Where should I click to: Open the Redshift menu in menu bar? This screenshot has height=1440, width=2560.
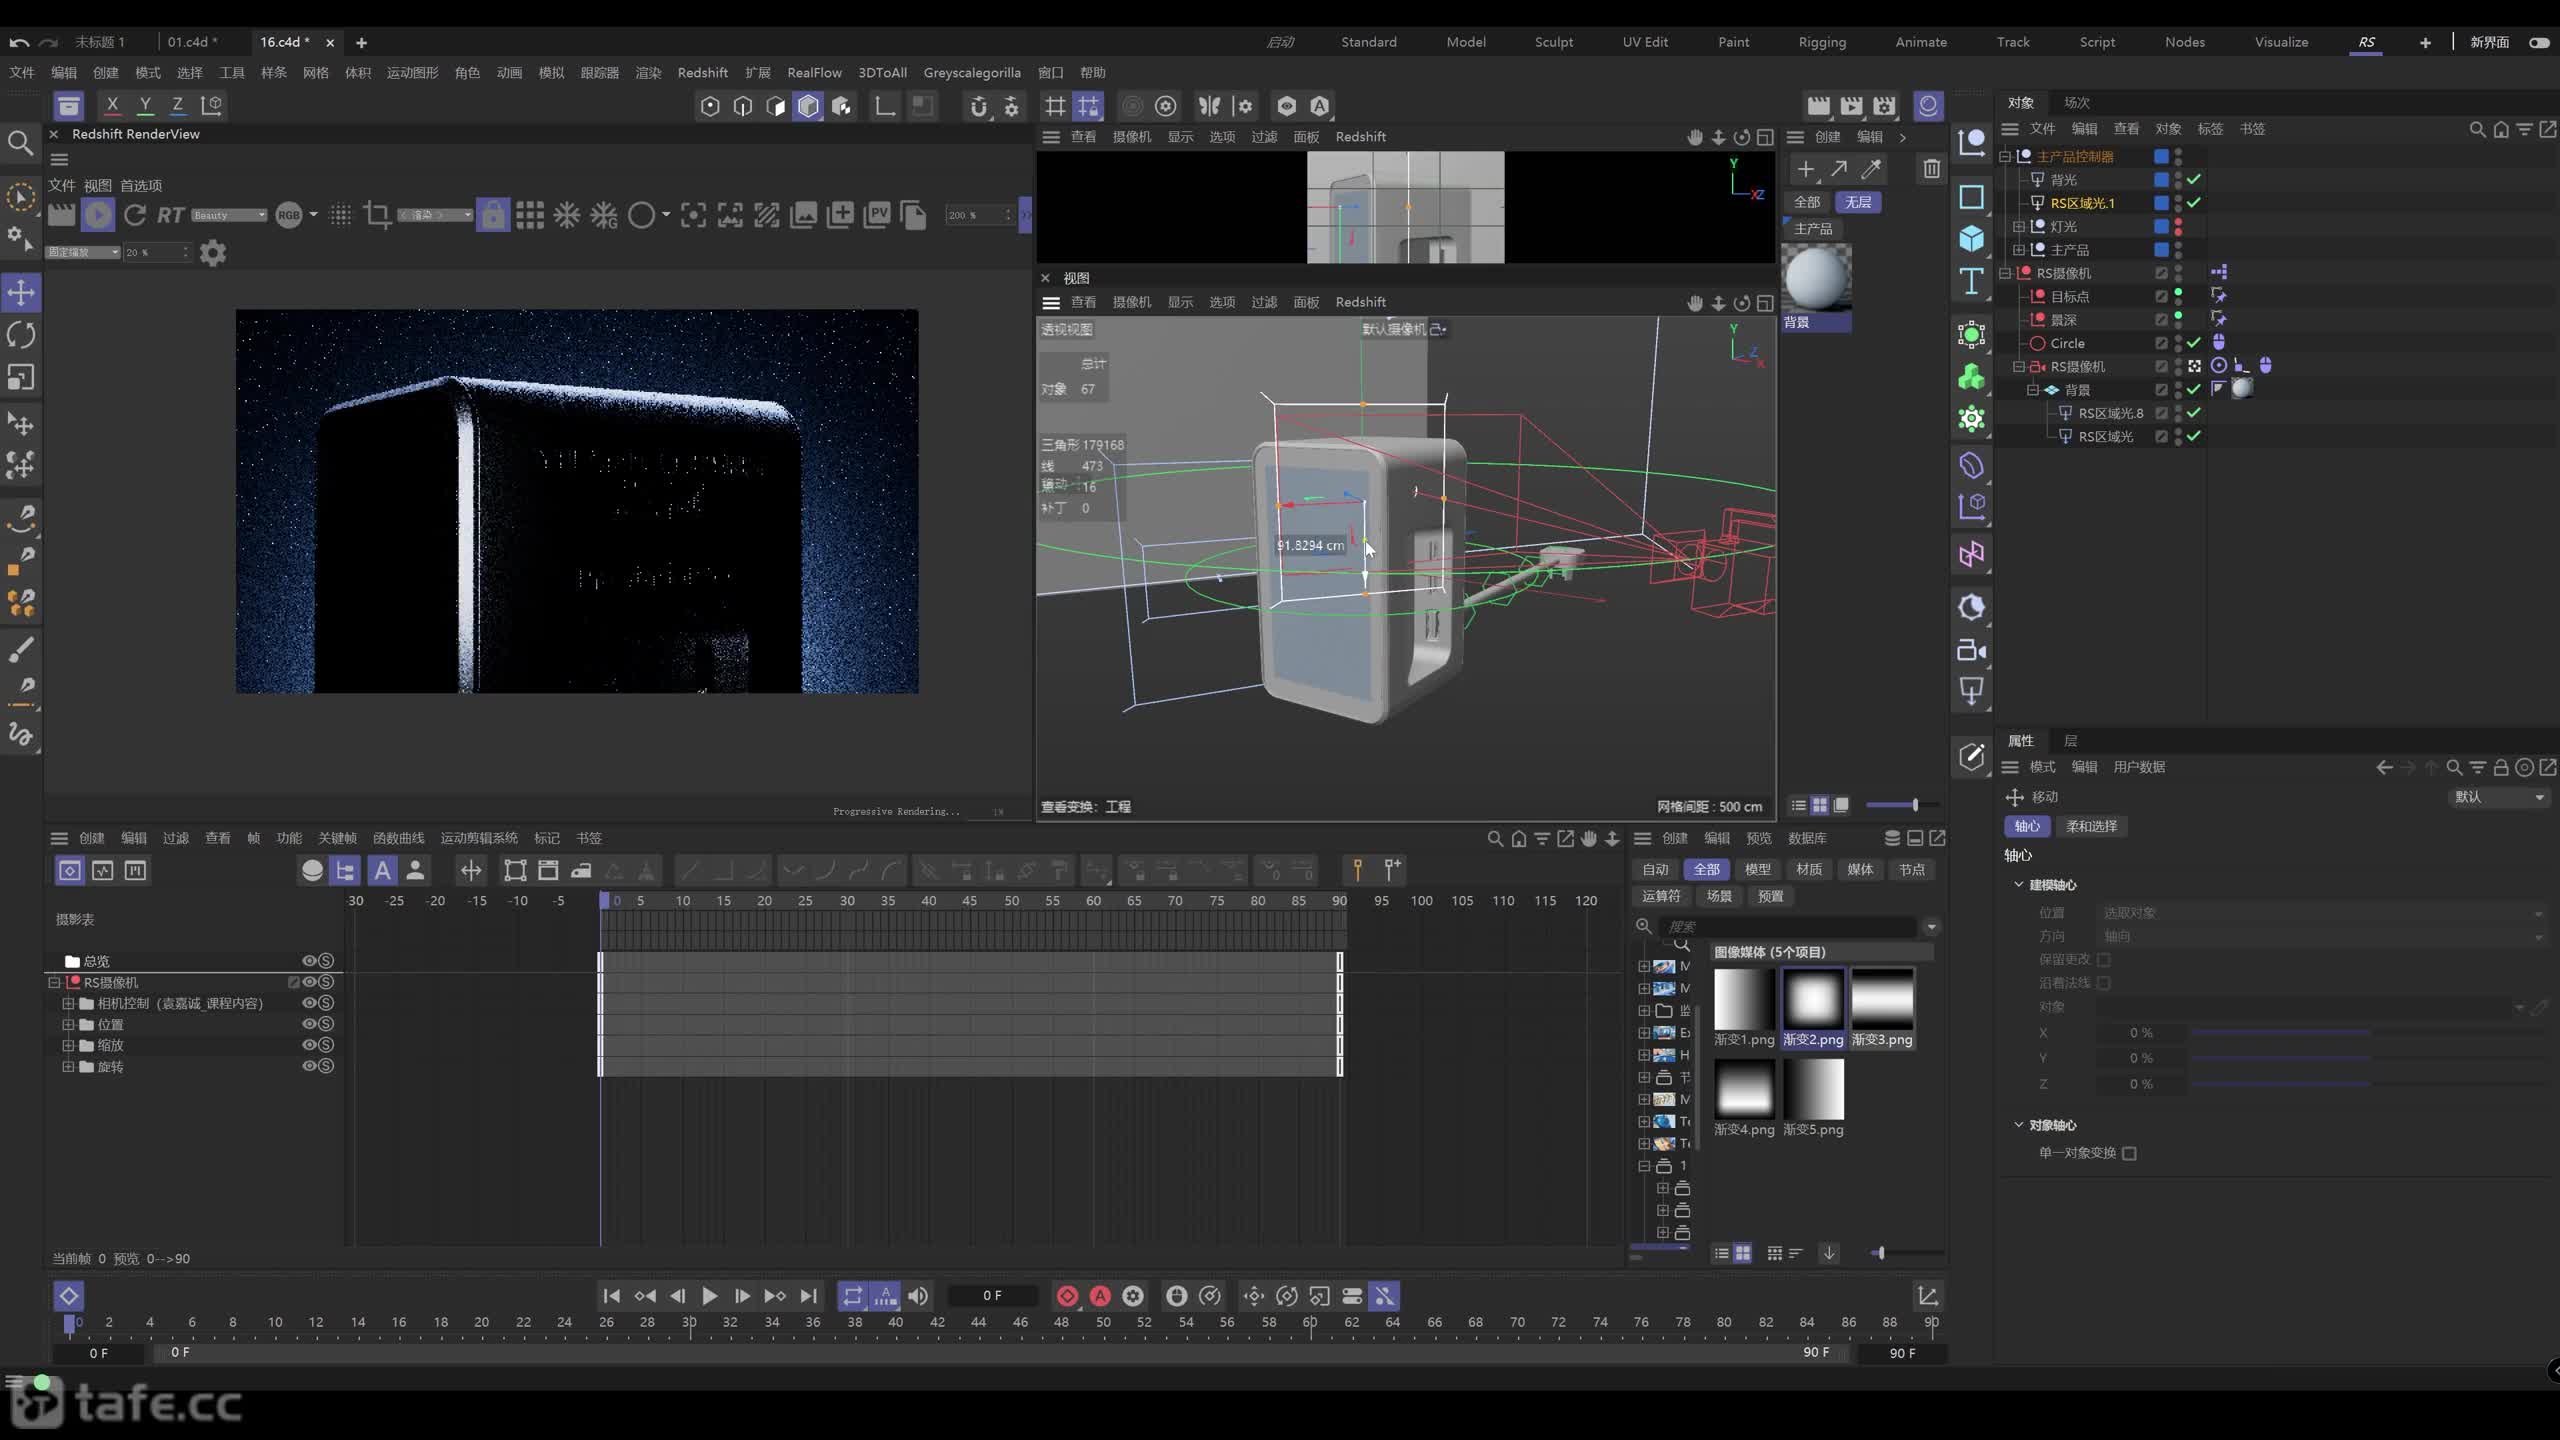(x=702, y=72)
